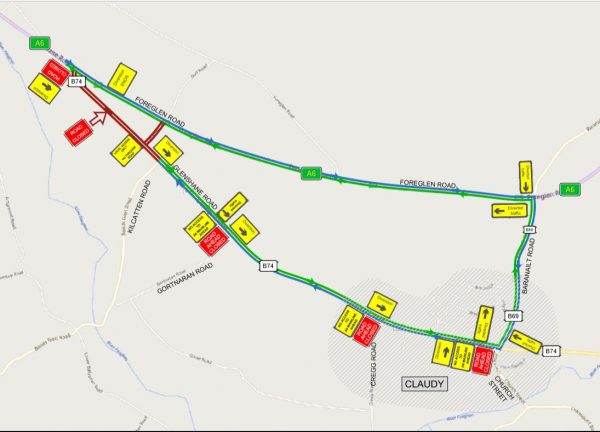The height and width of the screenshot is (432, 600).
Task: Select the red Road Ahead Closed sign above Gortnaran Road
Action: click(214, 241)
